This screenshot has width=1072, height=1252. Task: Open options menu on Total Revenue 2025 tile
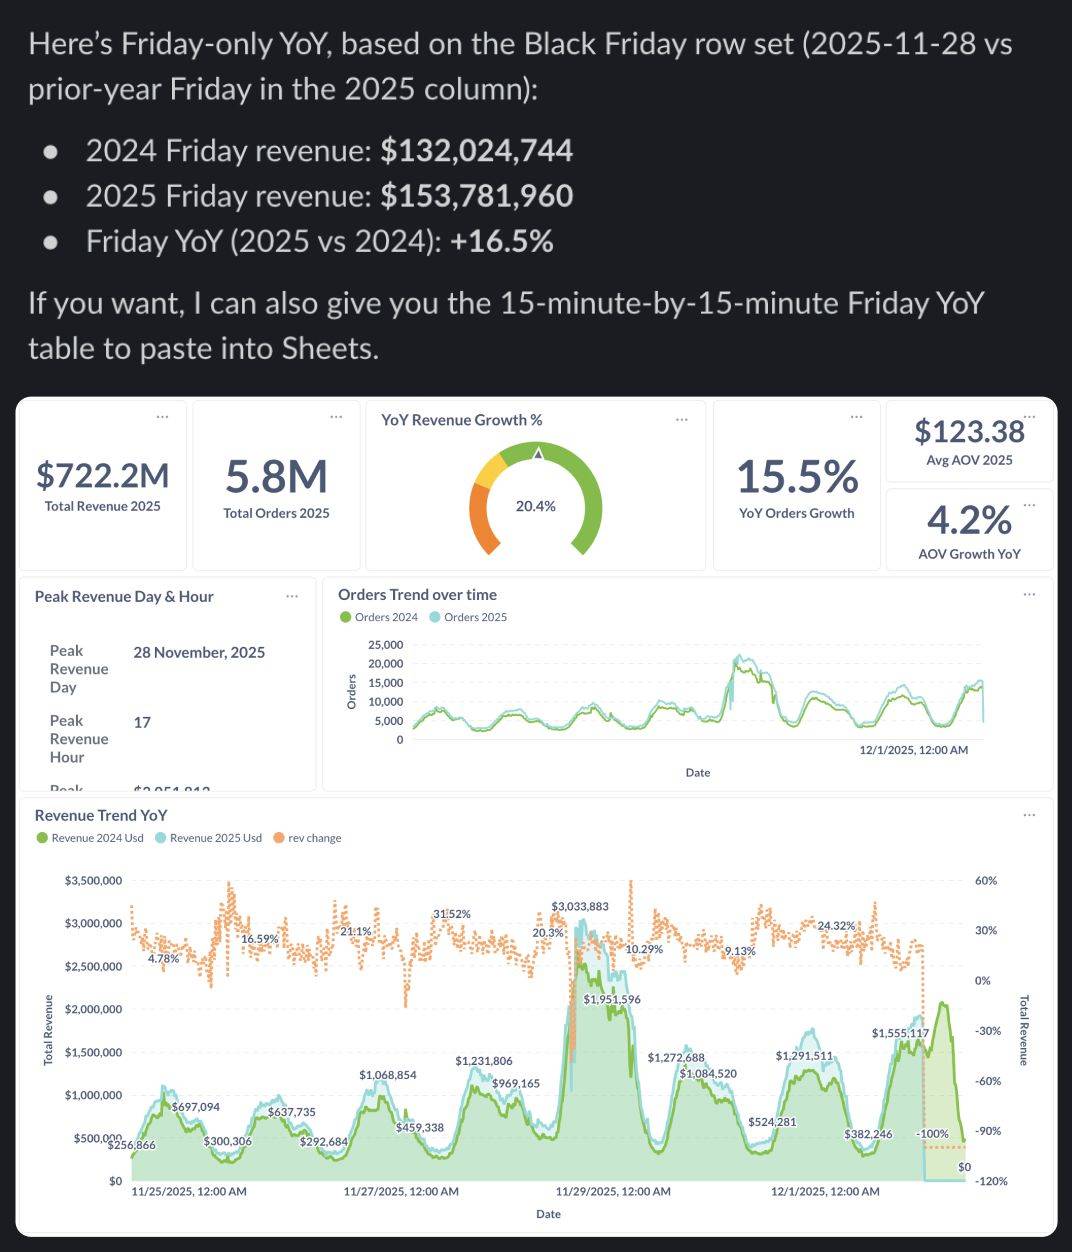click(x=163, y=417)
